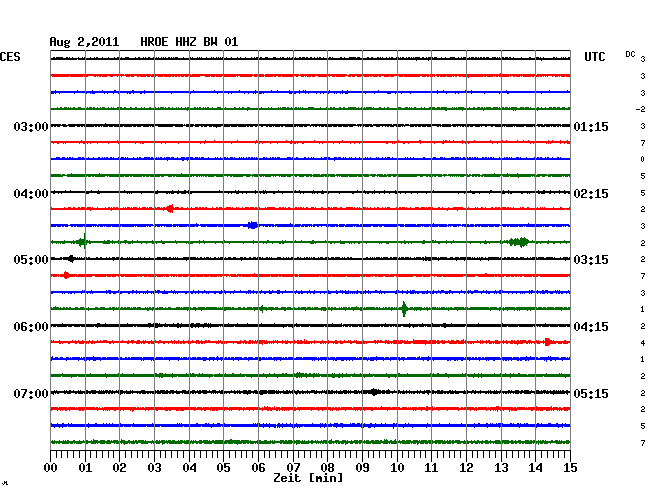Screen dimensions: 650x494
Task: Click the '03:00' local time label
Action: [31, 126]
